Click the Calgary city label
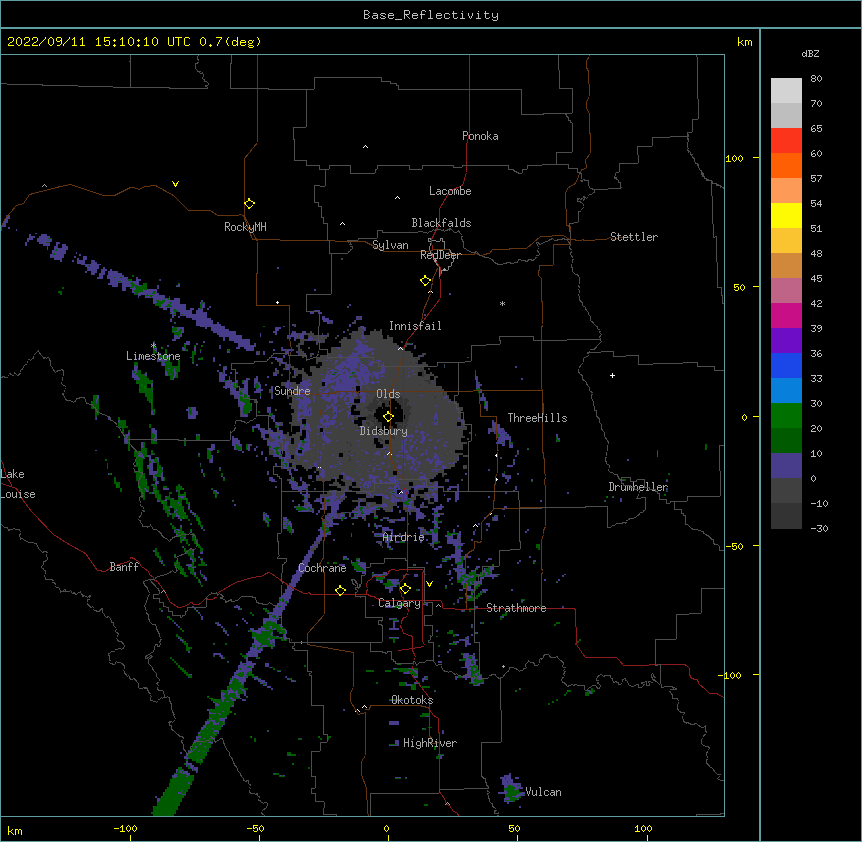The width and height of the screenshot is (862, 842). pyautogui.click(x=399, y=603)
